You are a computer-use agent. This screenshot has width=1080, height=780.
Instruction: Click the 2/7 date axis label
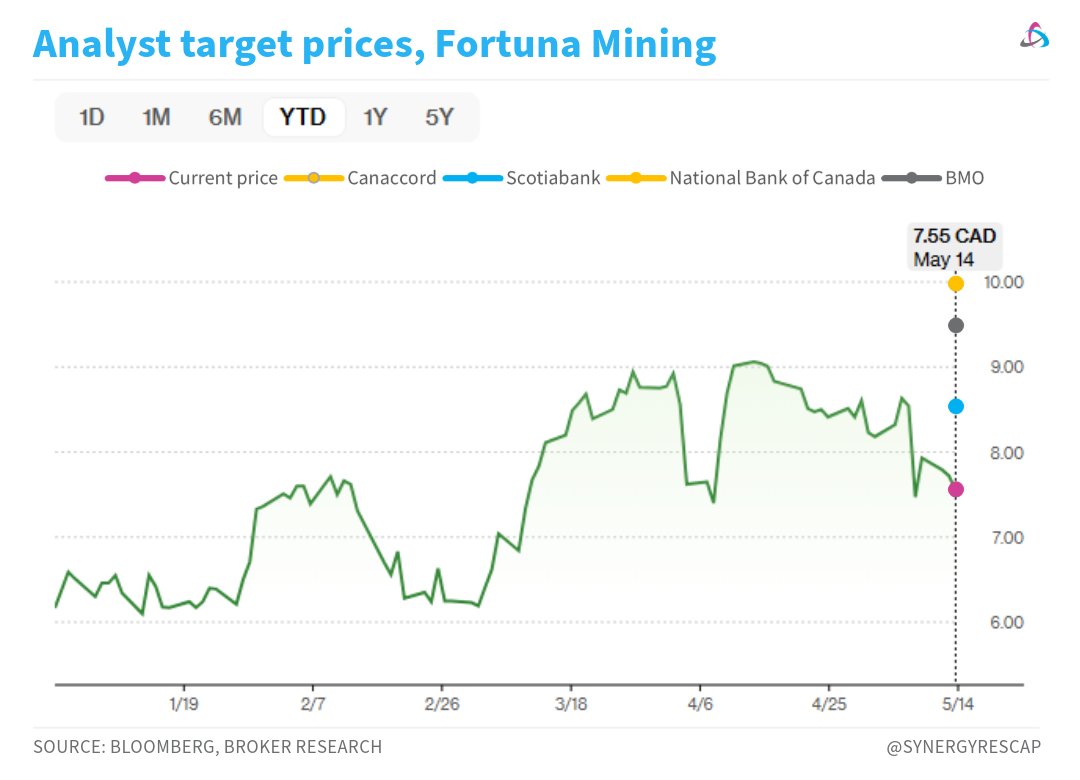(313, 704)
